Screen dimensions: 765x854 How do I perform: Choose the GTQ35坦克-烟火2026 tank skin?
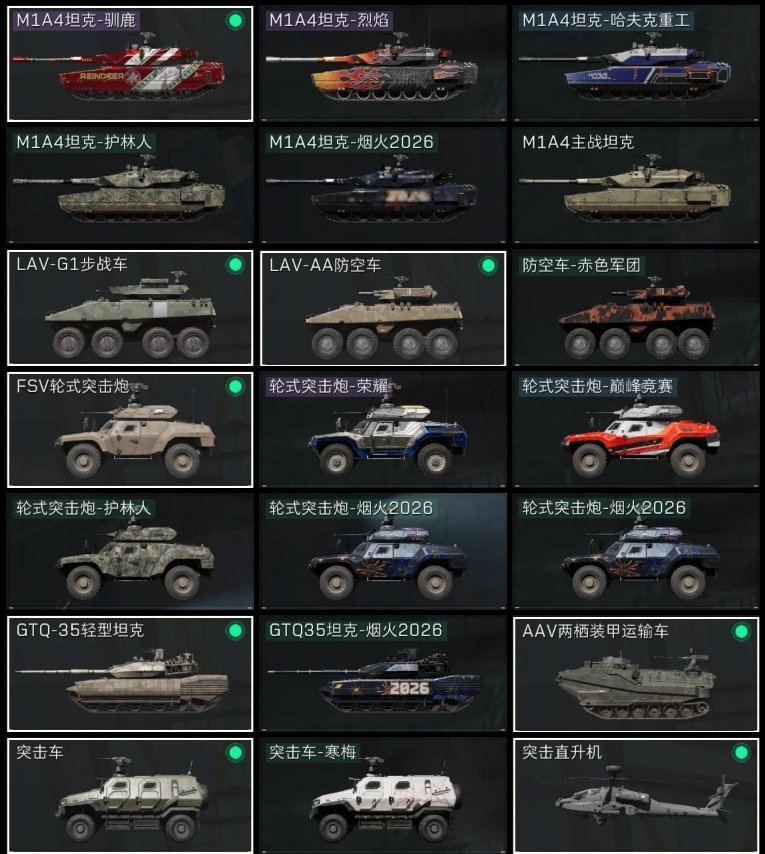(383, 674)
